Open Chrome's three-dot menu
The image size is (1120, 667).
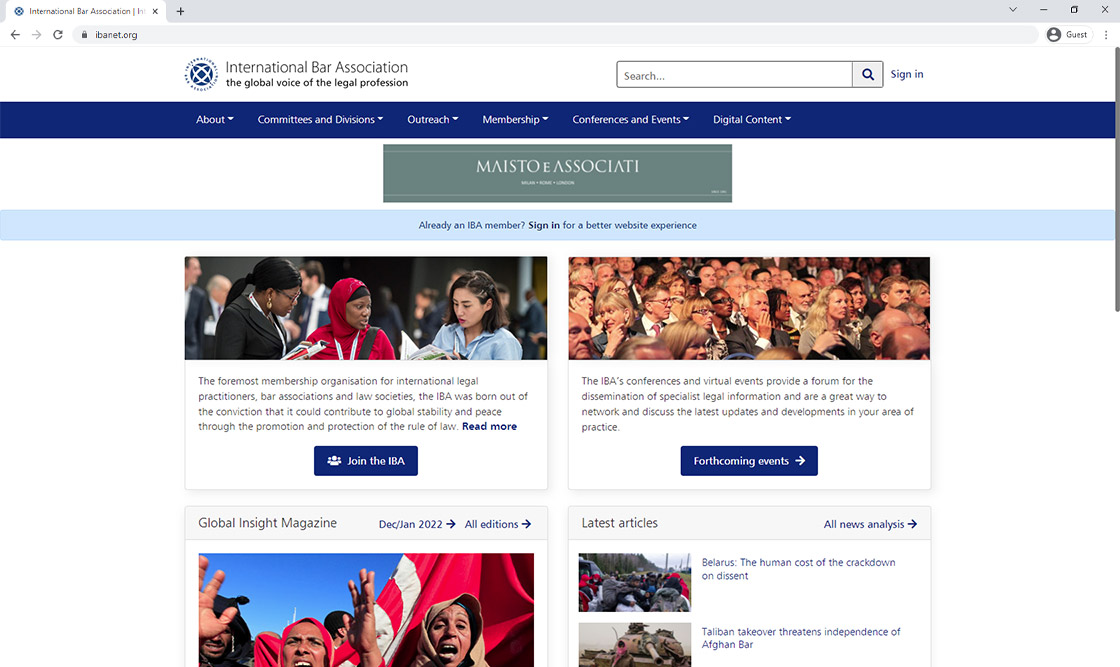(x=1106, y=34)
